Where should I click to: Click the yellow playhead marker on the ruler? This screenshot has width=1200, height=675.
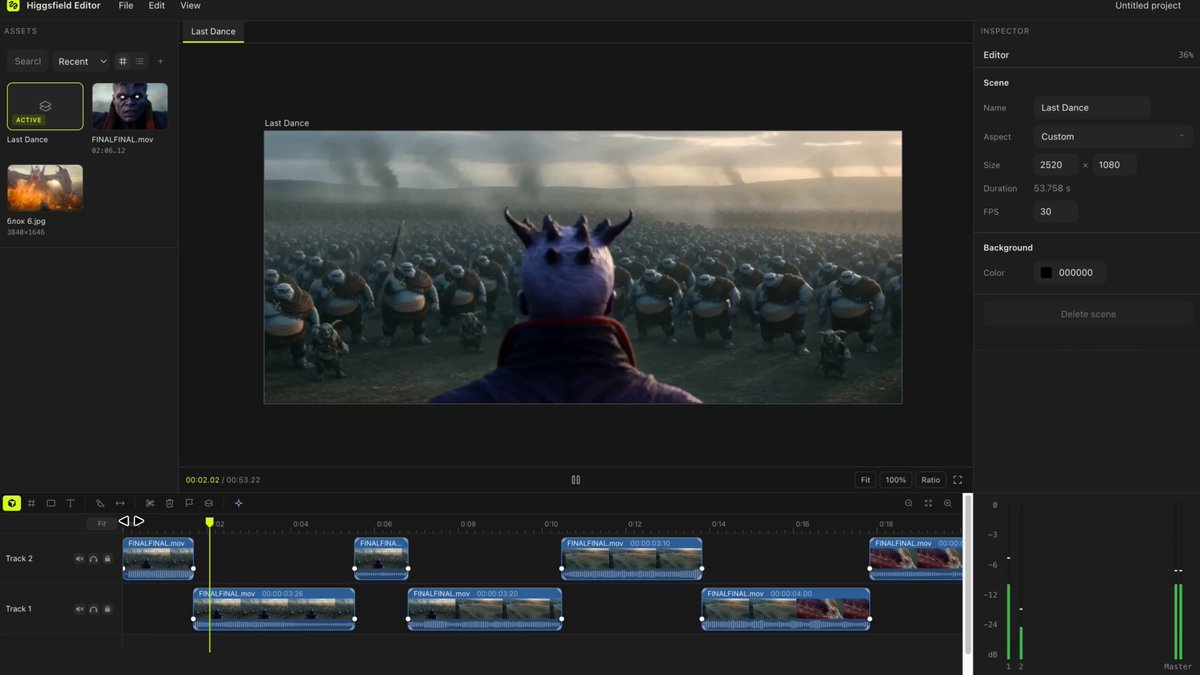tap(209, 522)
